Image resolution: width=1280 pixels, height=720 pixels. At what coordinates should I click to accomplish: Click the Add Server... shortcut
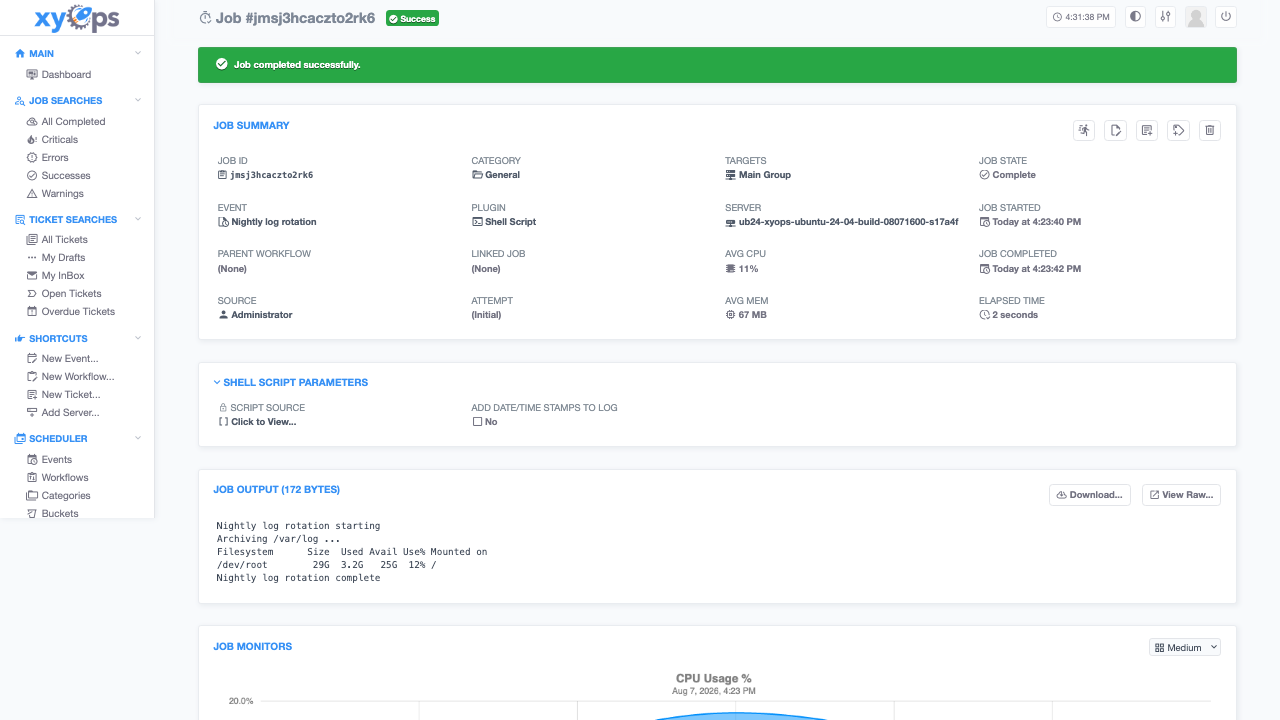point(70,413)
